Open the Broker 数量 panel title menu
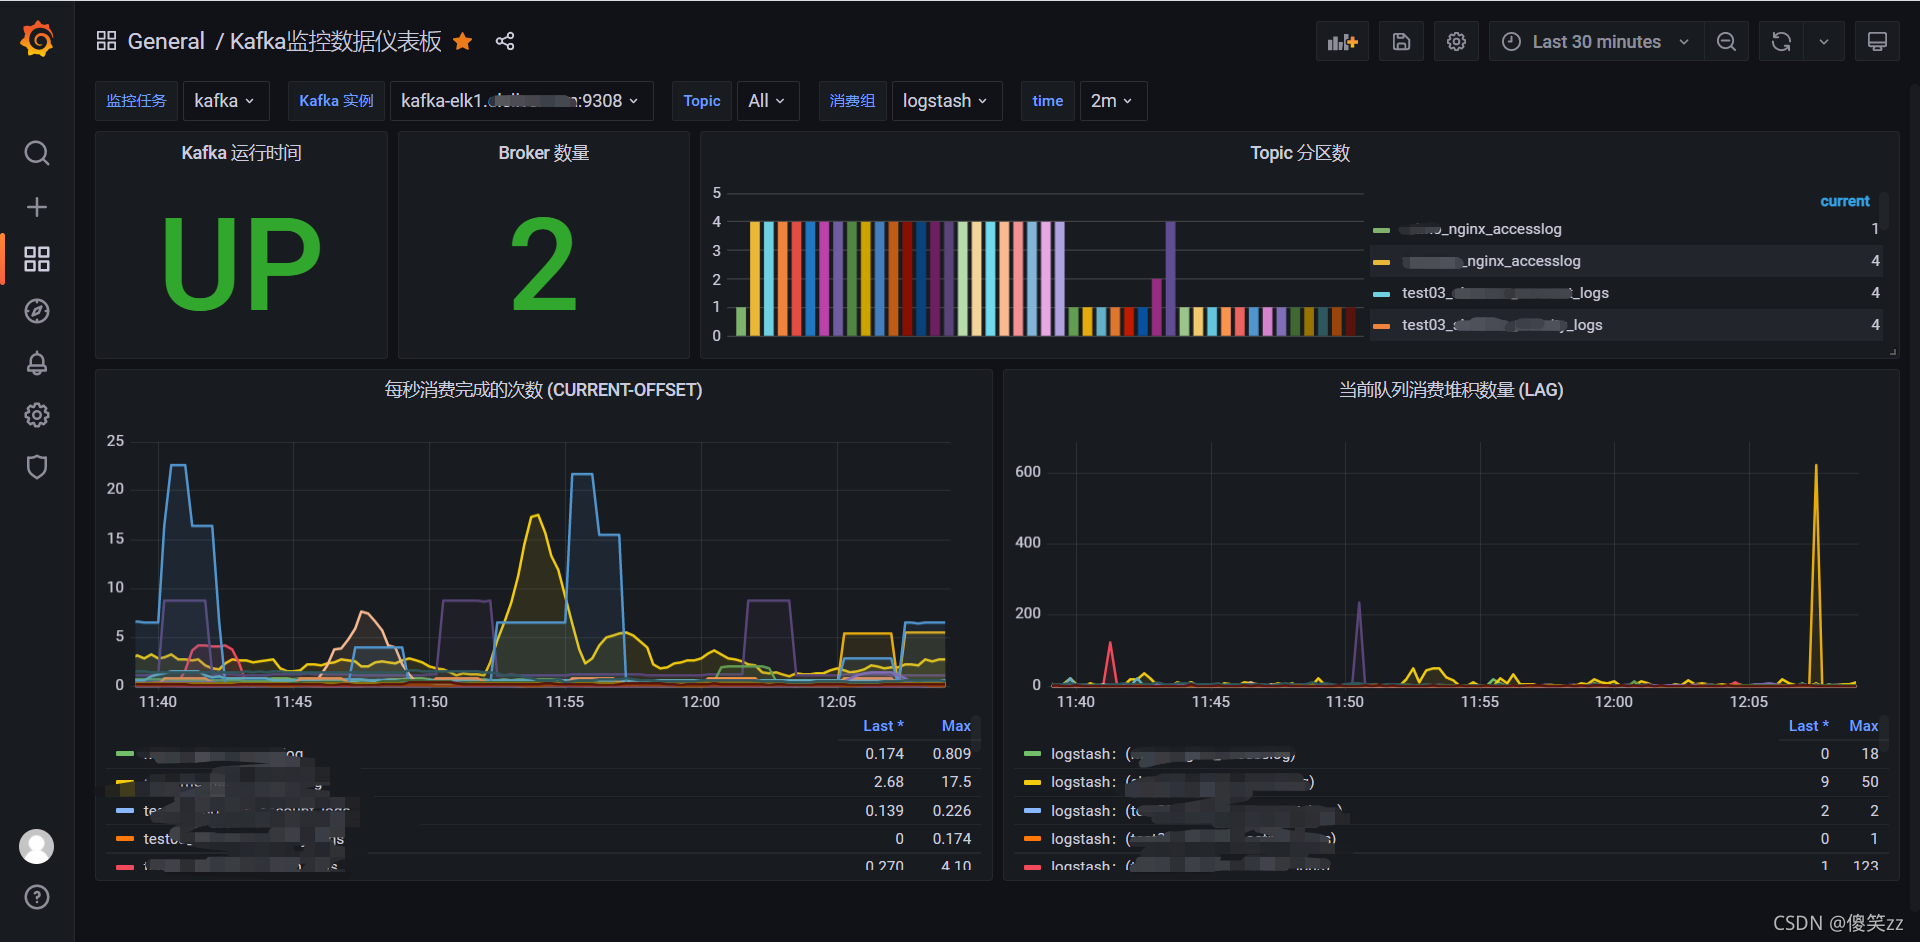Screen dimensions: 1920x942 point(543,153)
